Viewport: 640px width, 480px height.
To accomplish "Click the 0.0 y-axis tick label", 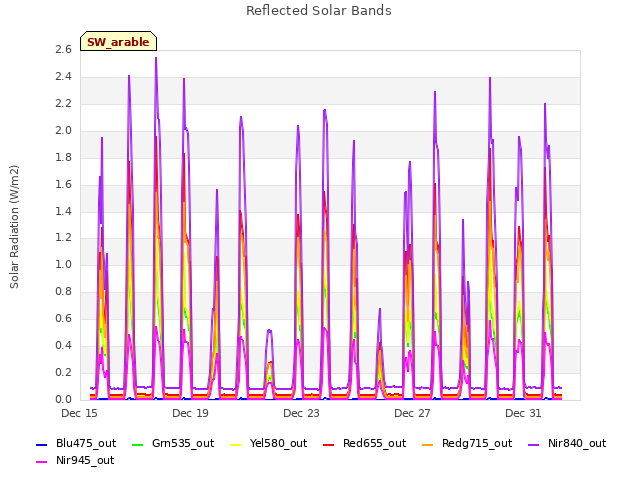I will pyautogui.click(x=64, y=399).
